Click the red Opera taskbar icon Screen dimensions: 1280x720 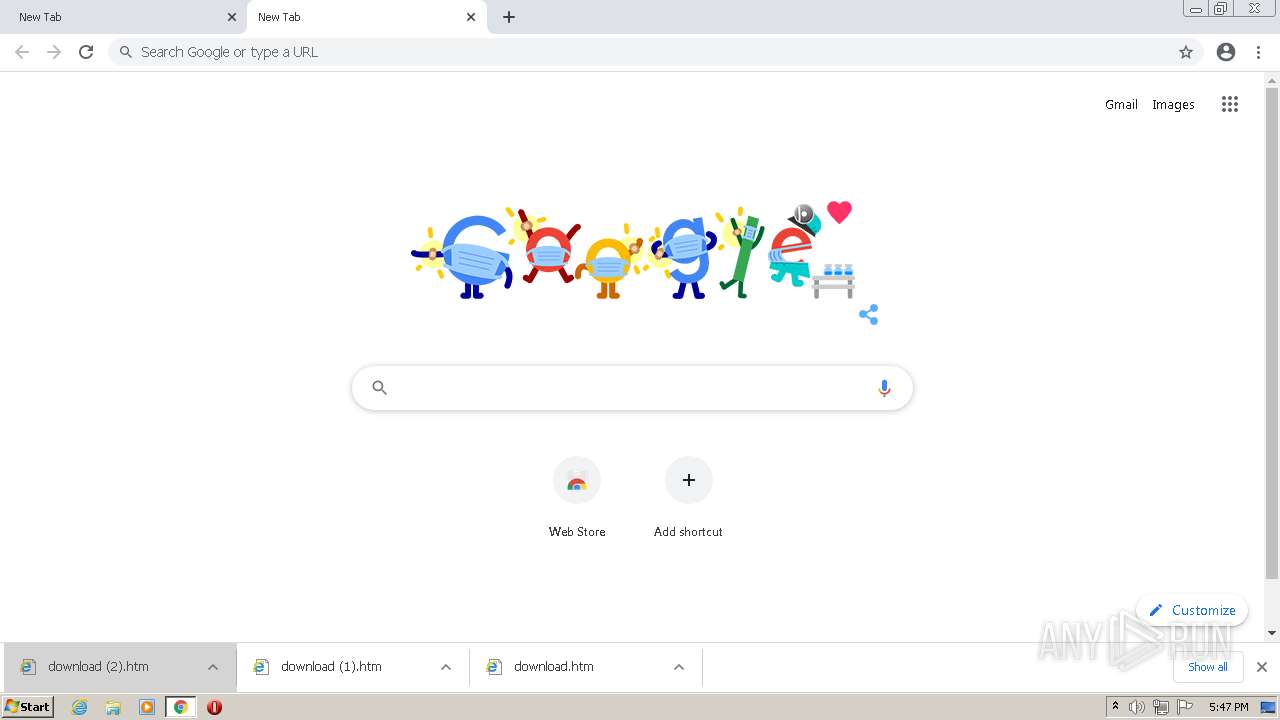[214, 707]
